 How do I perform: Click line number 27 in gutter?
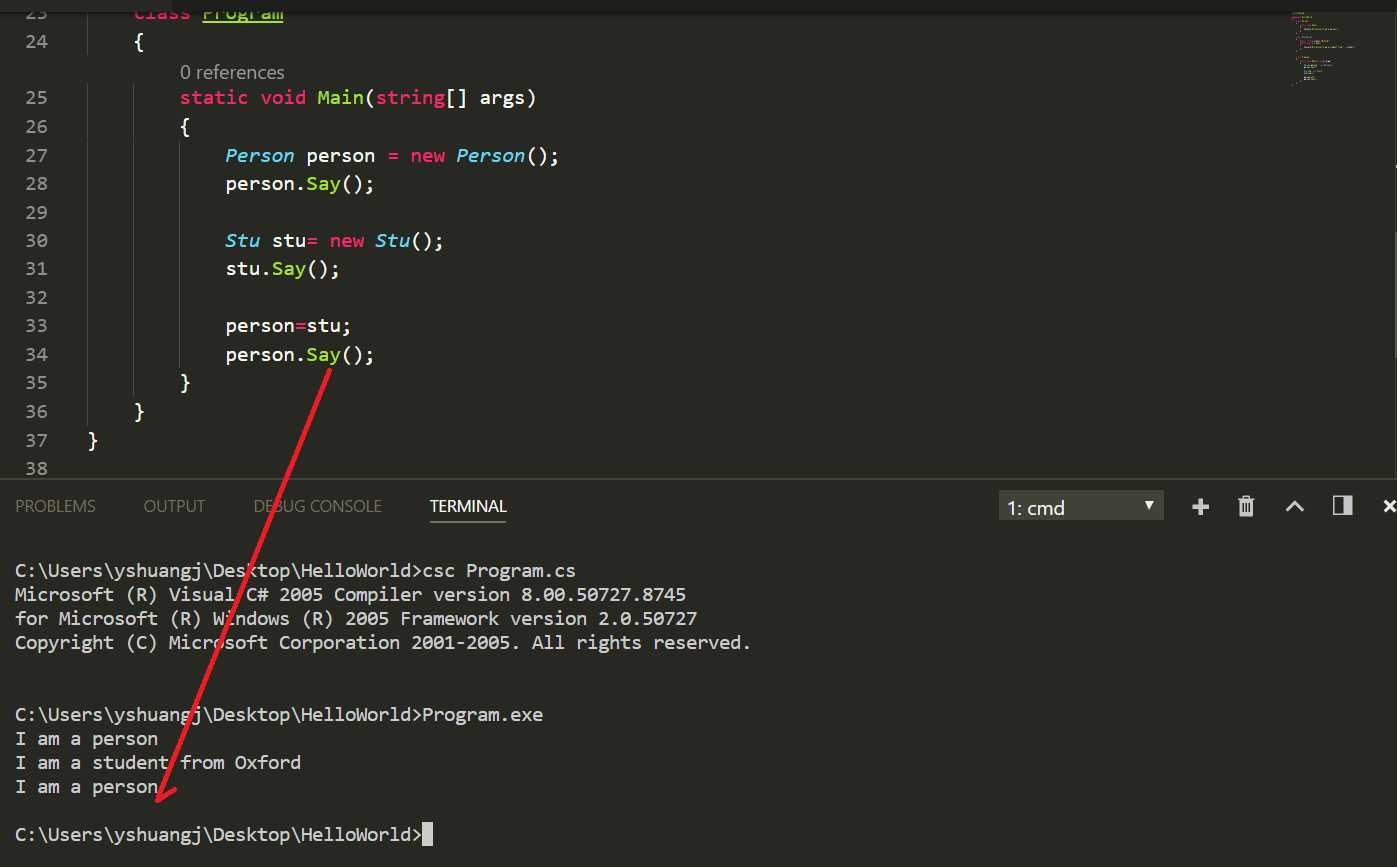coord(36,155)
